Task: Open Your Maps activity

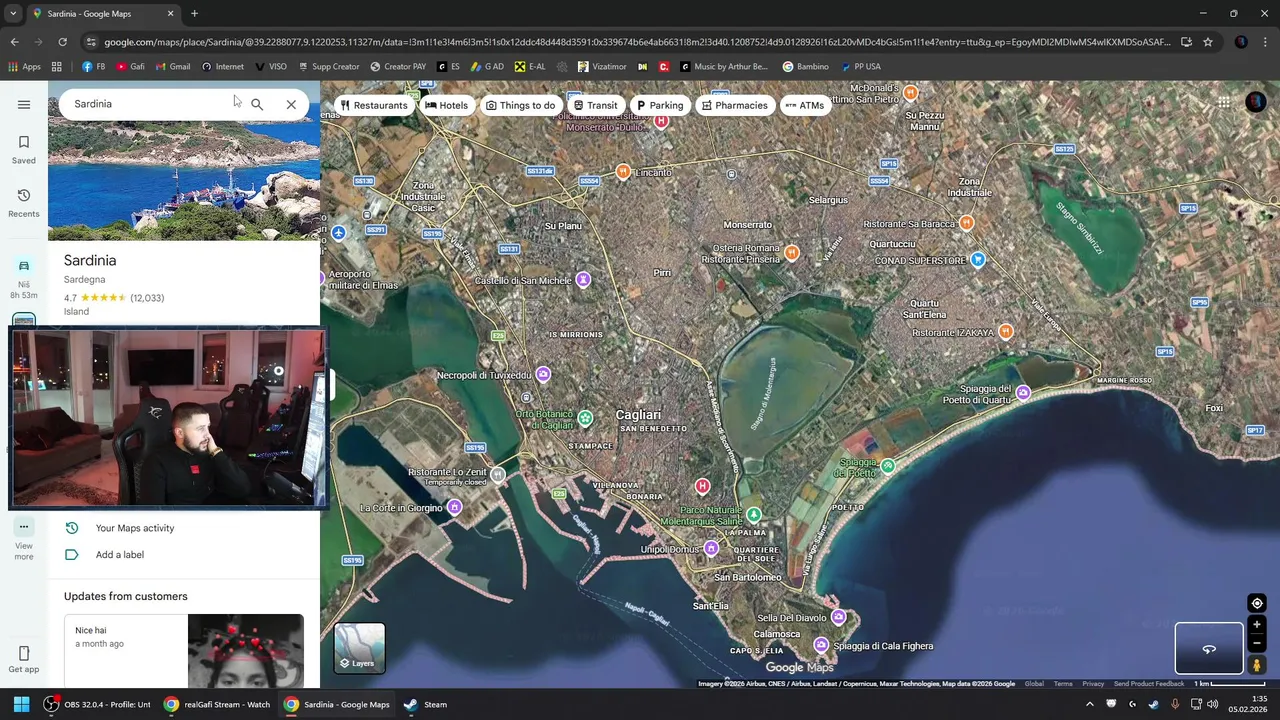Action: pos(135,528)
